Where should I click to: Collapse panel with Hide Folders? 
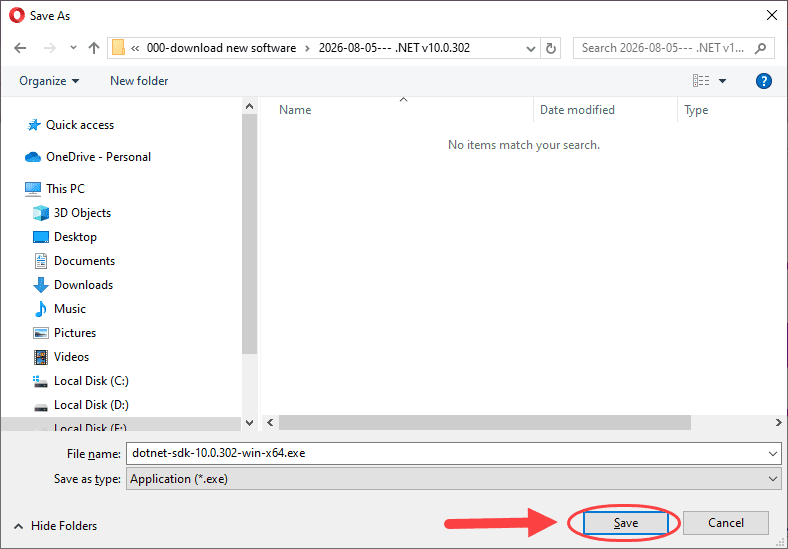pos(55,526)
